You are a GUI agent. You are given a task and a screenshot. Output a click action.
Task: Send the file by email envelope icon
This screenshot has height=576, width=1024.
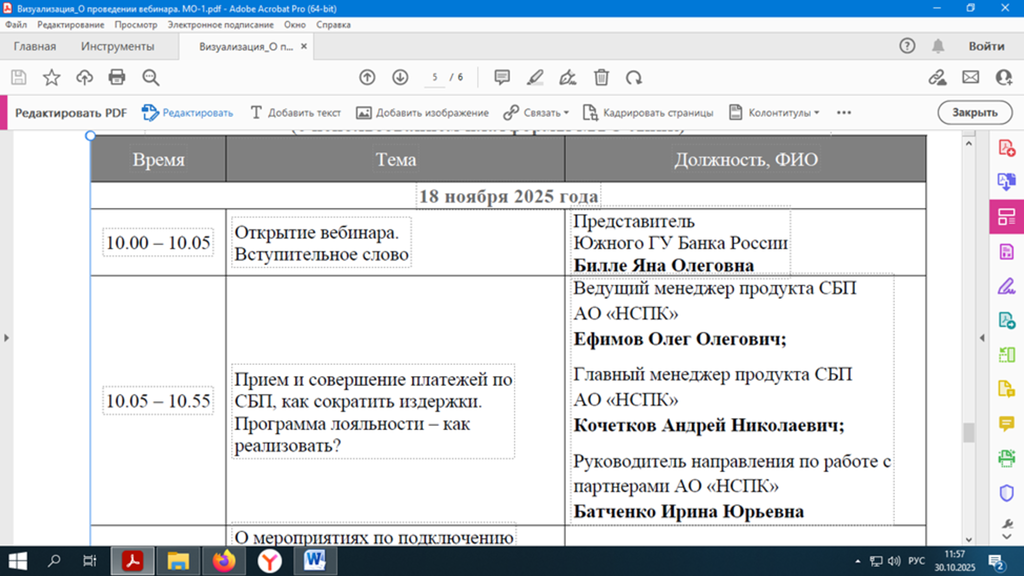970,77
